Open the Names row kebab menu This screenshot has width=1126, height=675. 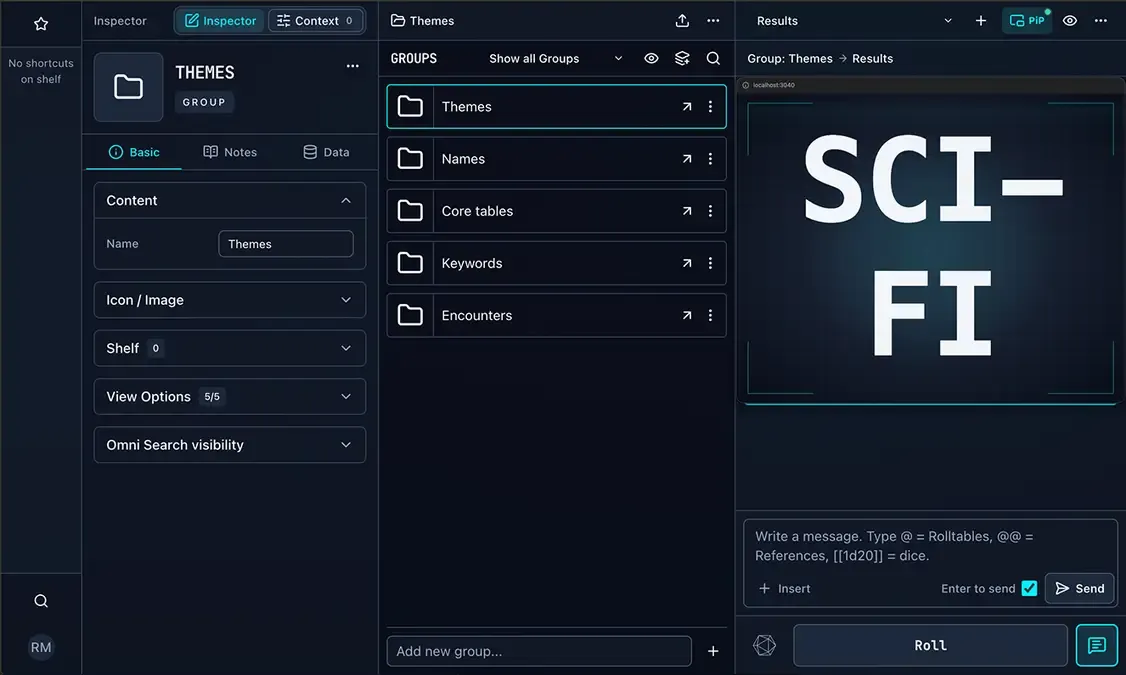click(x=710, y=159)
